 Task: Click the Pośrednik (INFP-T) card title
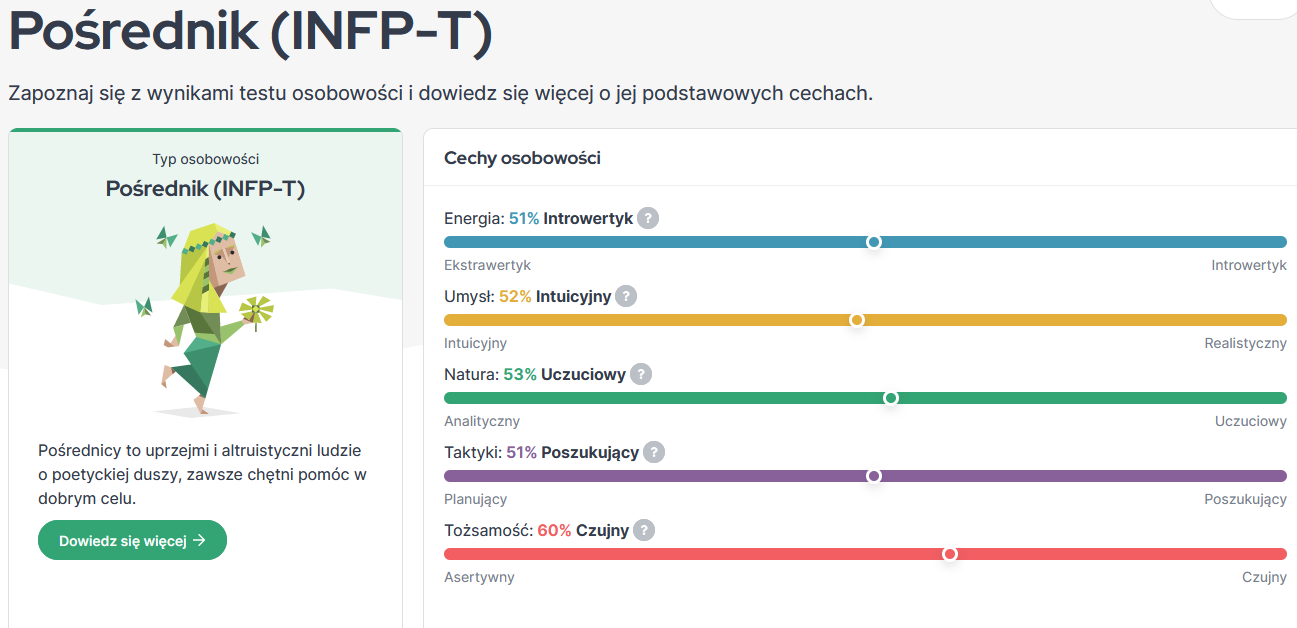205,188
